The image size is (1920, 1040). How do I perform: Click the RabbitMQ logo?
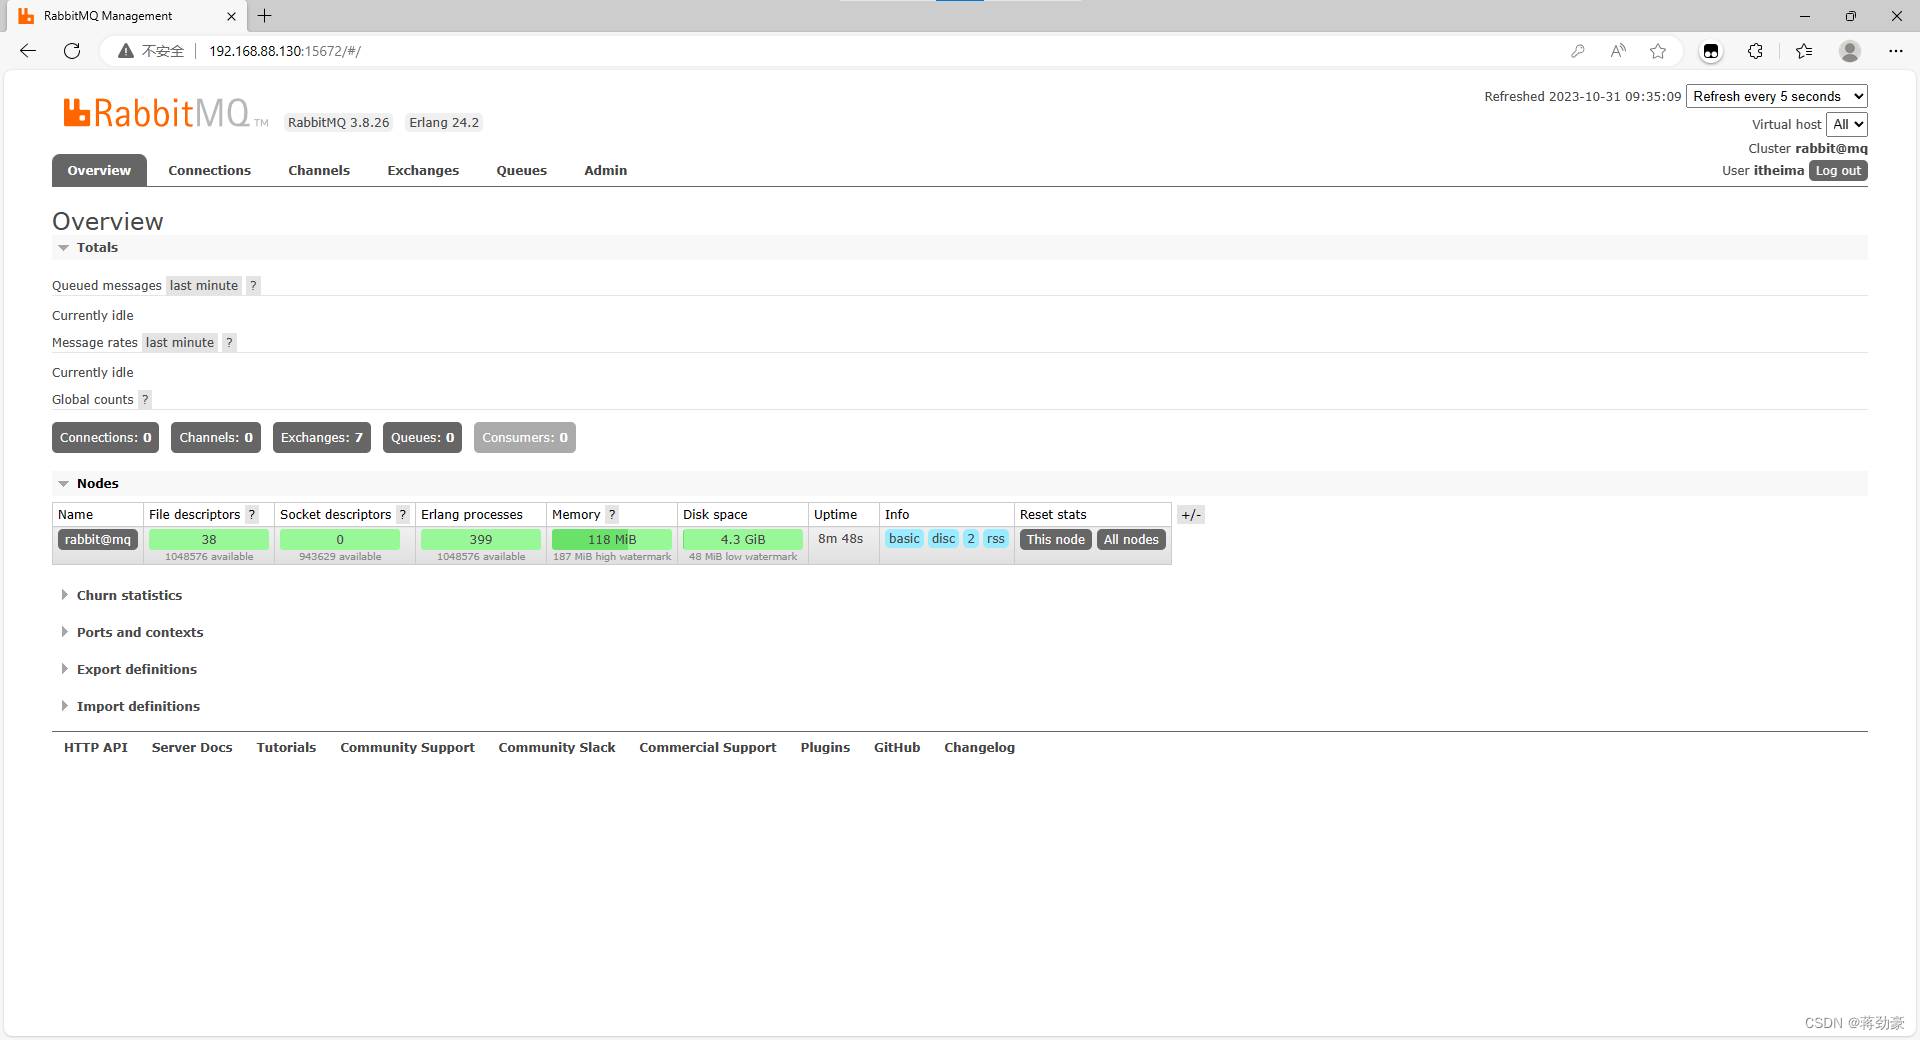coord(166,113)
